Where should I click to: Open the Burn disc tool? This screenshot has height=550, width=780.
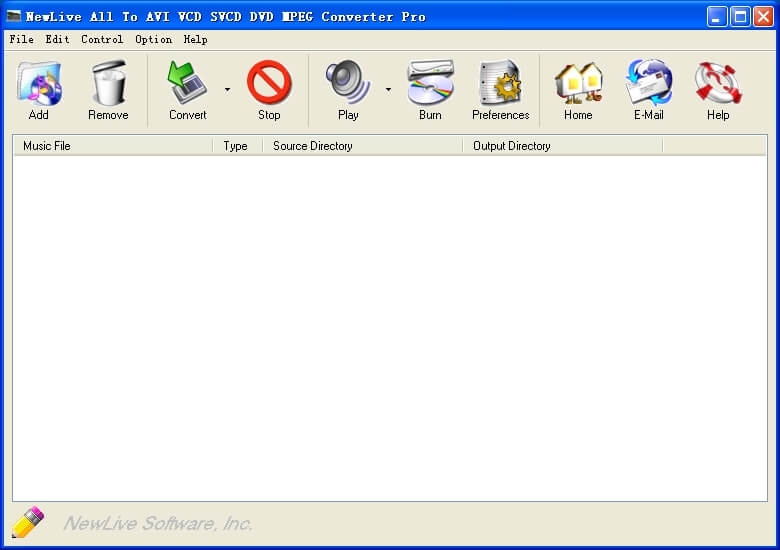click(x=430, y=85)
